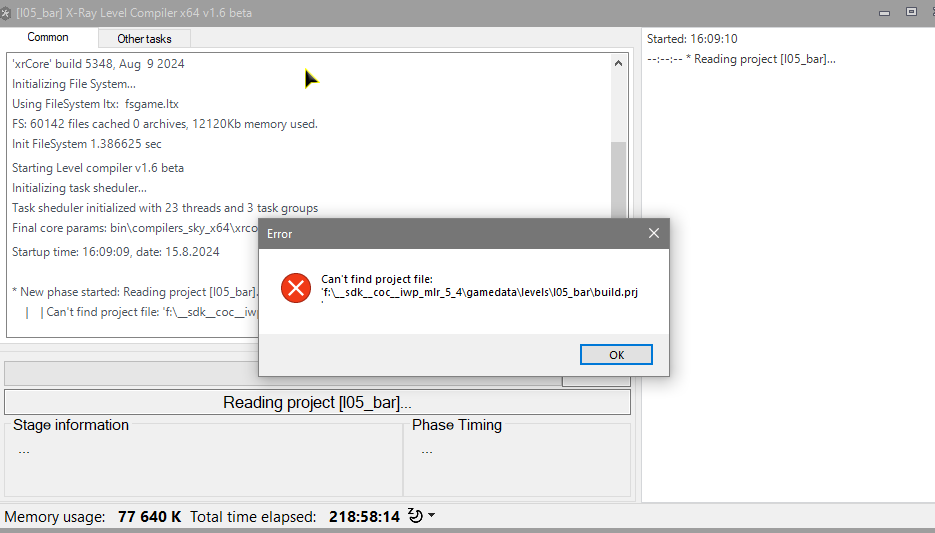This screenshot has height=533, width=935.
Task: Maximize the Level Compiler window
Action: 911,12
